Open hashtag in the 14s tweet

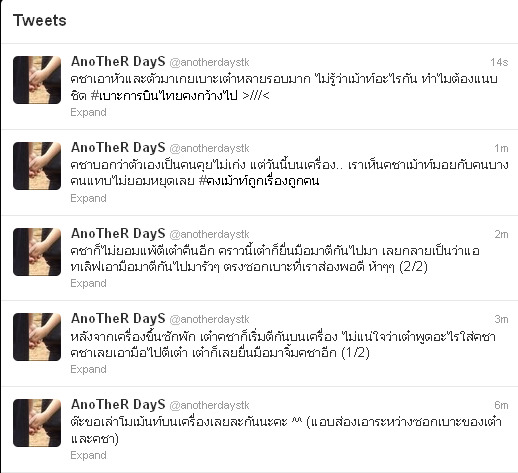(164, 96)
